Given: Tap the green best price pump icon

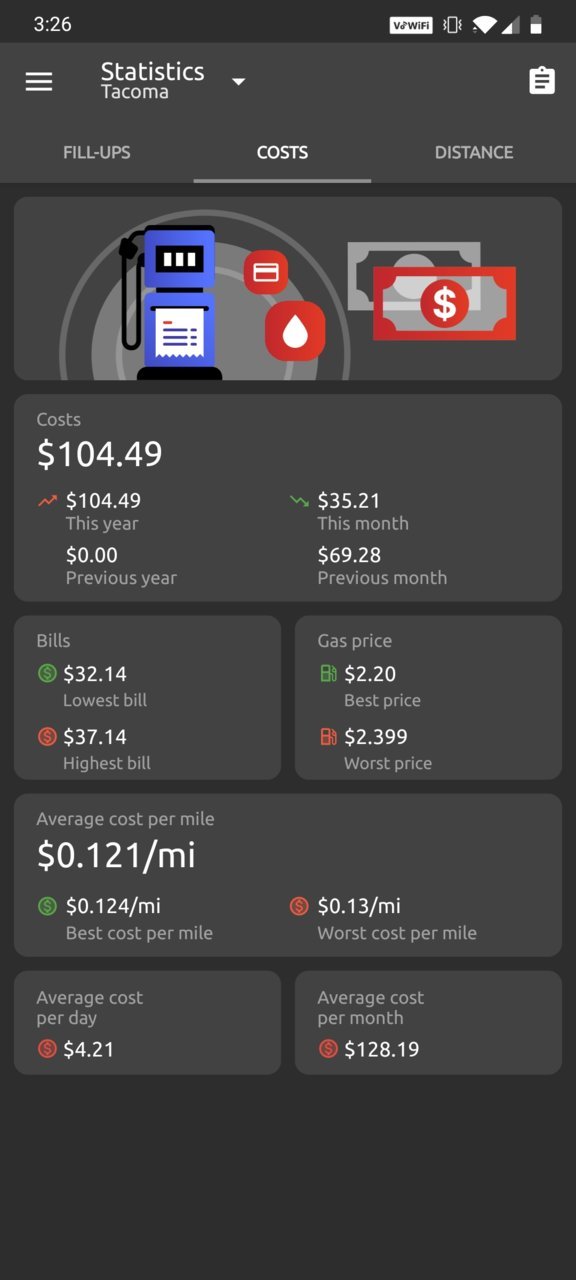Looking at the screenshot, I should click(x=328, y=674).
